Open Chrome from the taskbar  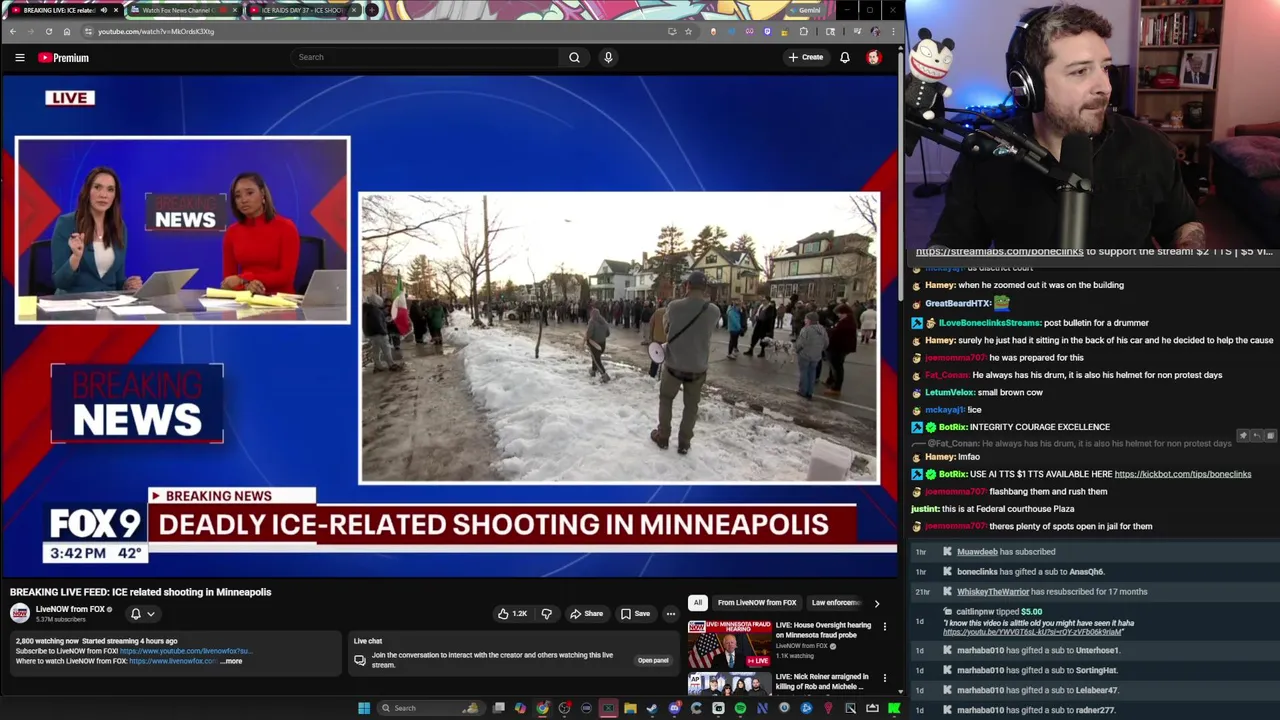click(x=542, y=708)
